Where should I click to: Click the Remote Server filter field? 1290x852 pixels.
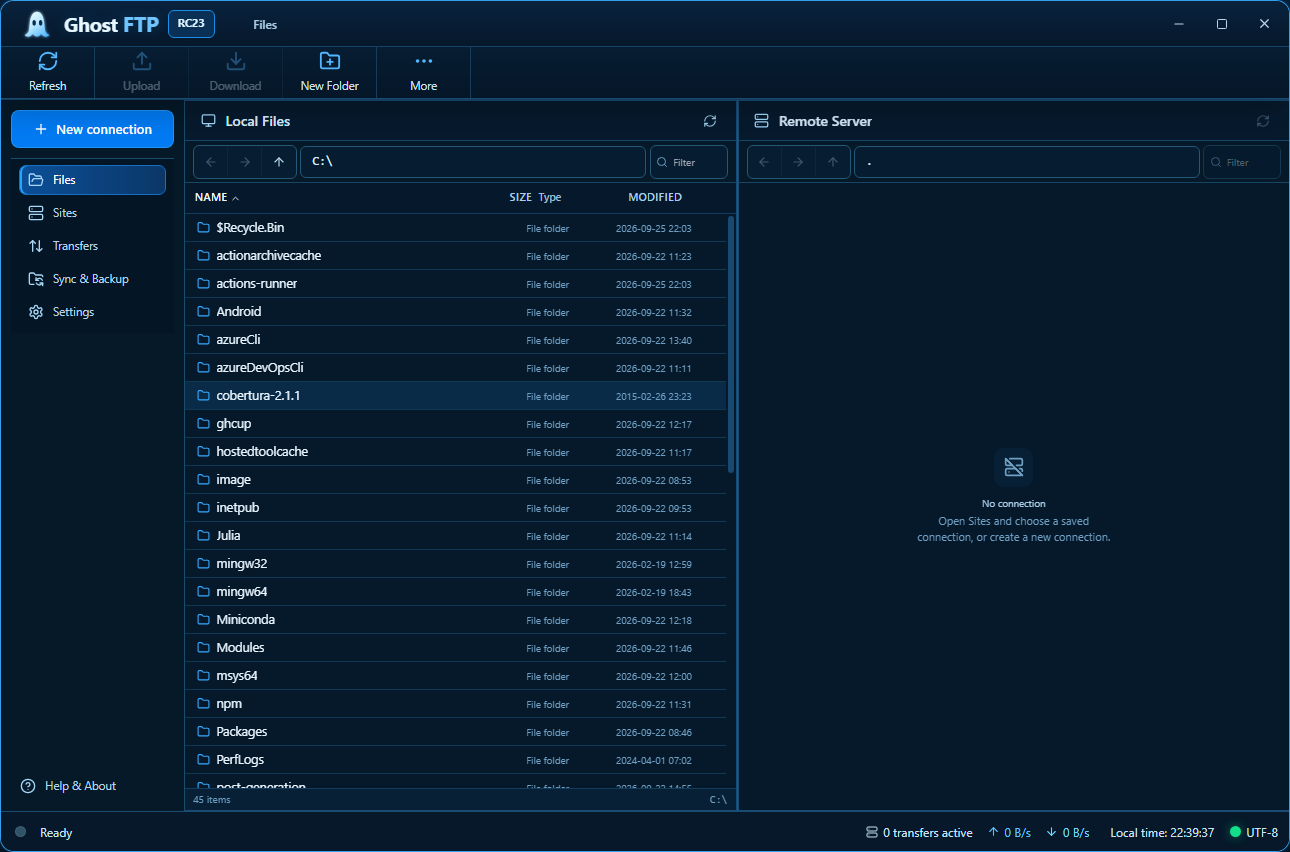coord(1242,162)
